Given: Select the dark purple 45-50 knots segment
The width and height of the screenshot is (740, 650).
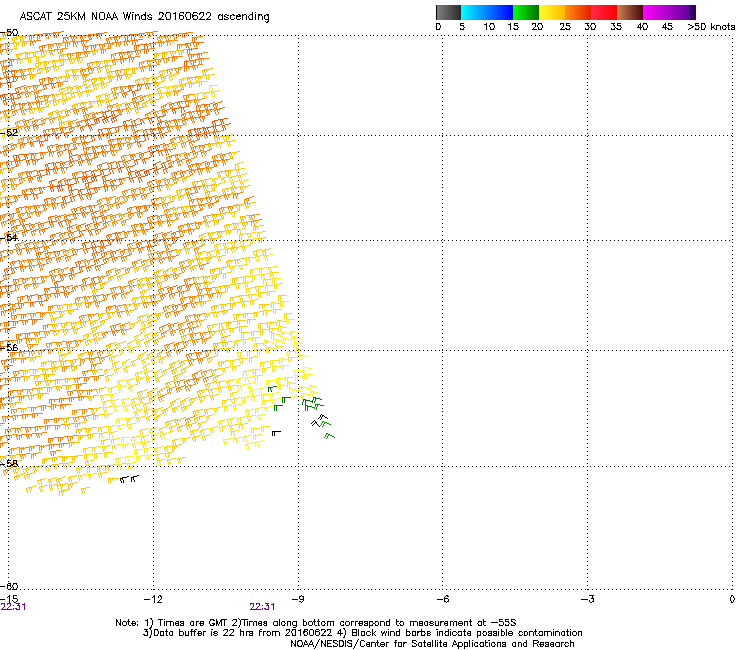Looking at the screenshot, I should tap(682, 12).
